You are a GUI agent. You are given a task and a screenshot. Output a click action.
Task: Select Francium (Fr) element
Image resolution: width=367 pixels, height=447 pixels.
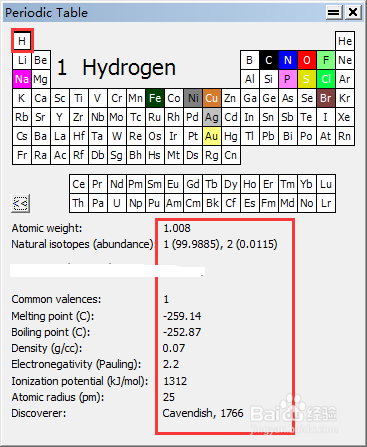[22, 155]
